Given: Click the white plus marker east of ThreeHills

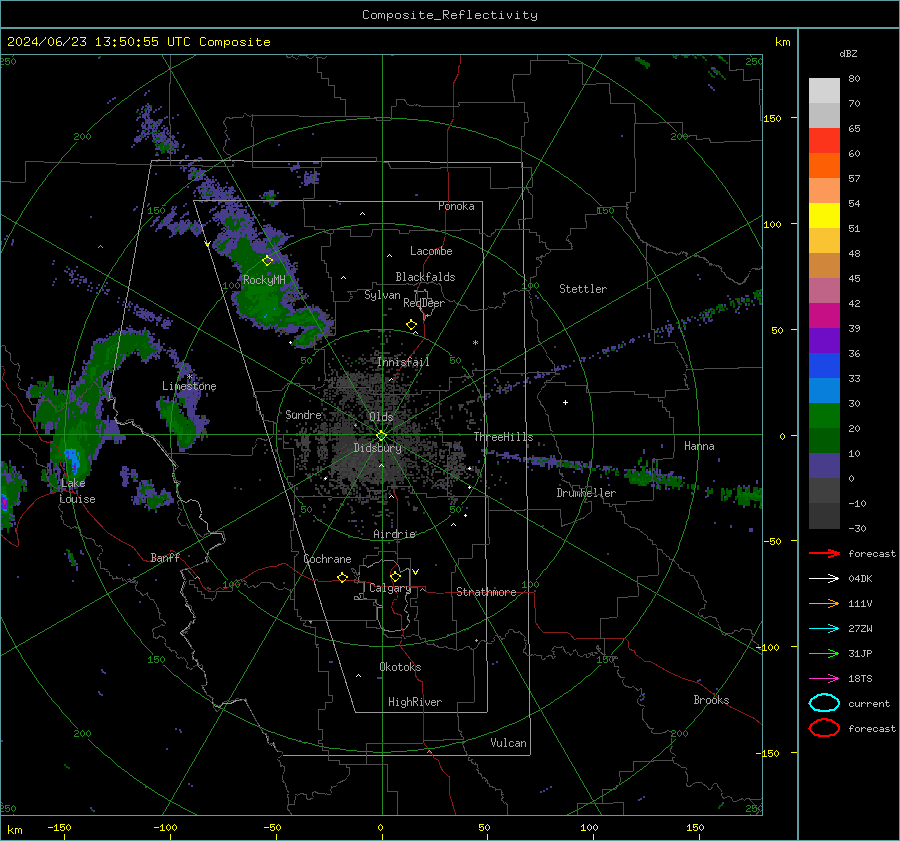Looking at the screenshot, I should click(x=565, y=402).
